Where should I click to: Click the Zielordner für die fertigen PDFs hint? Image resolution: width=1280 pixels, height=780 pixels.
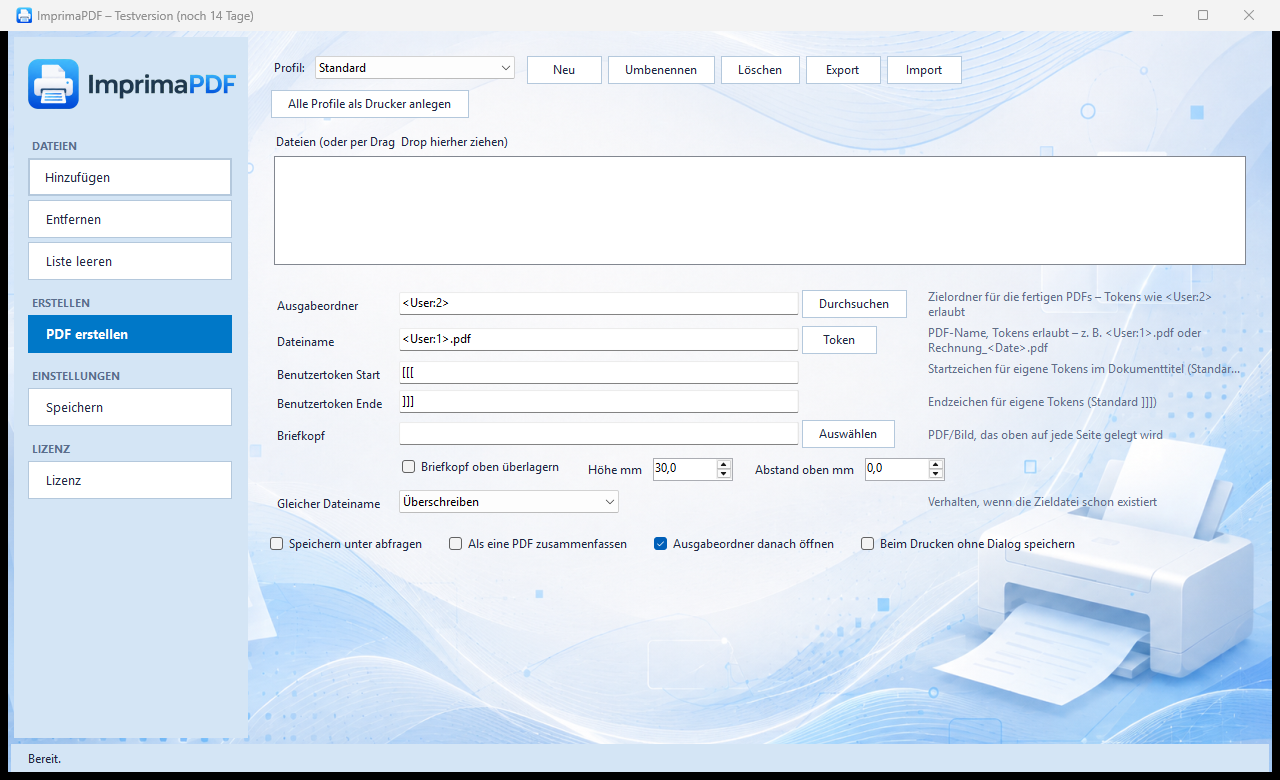(x=1069, y=304)
